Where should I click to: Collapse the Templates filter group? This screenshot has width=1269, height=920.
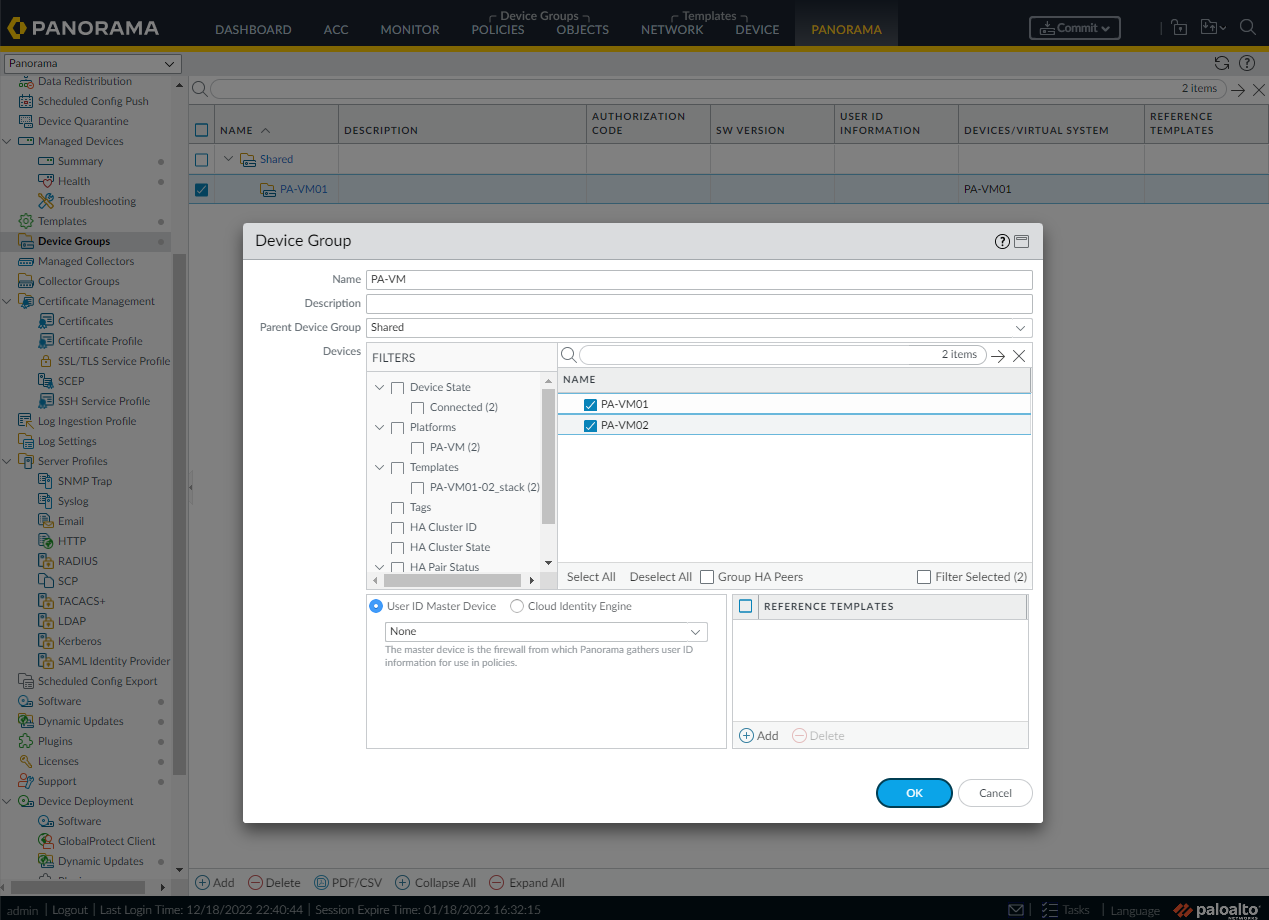380,468
